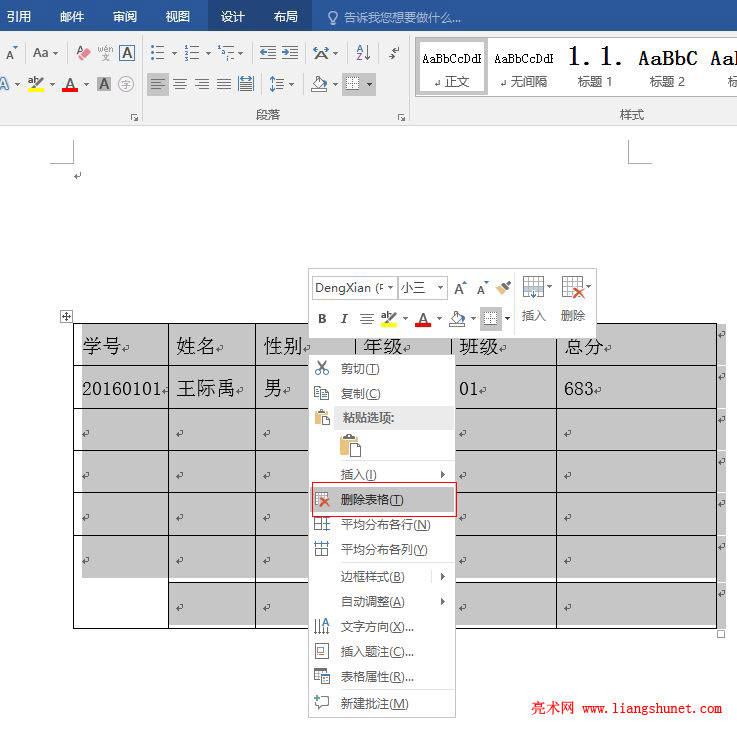Apply the 无间隔 style
This screenshot has height=731, width=737.
coord(524,68)
